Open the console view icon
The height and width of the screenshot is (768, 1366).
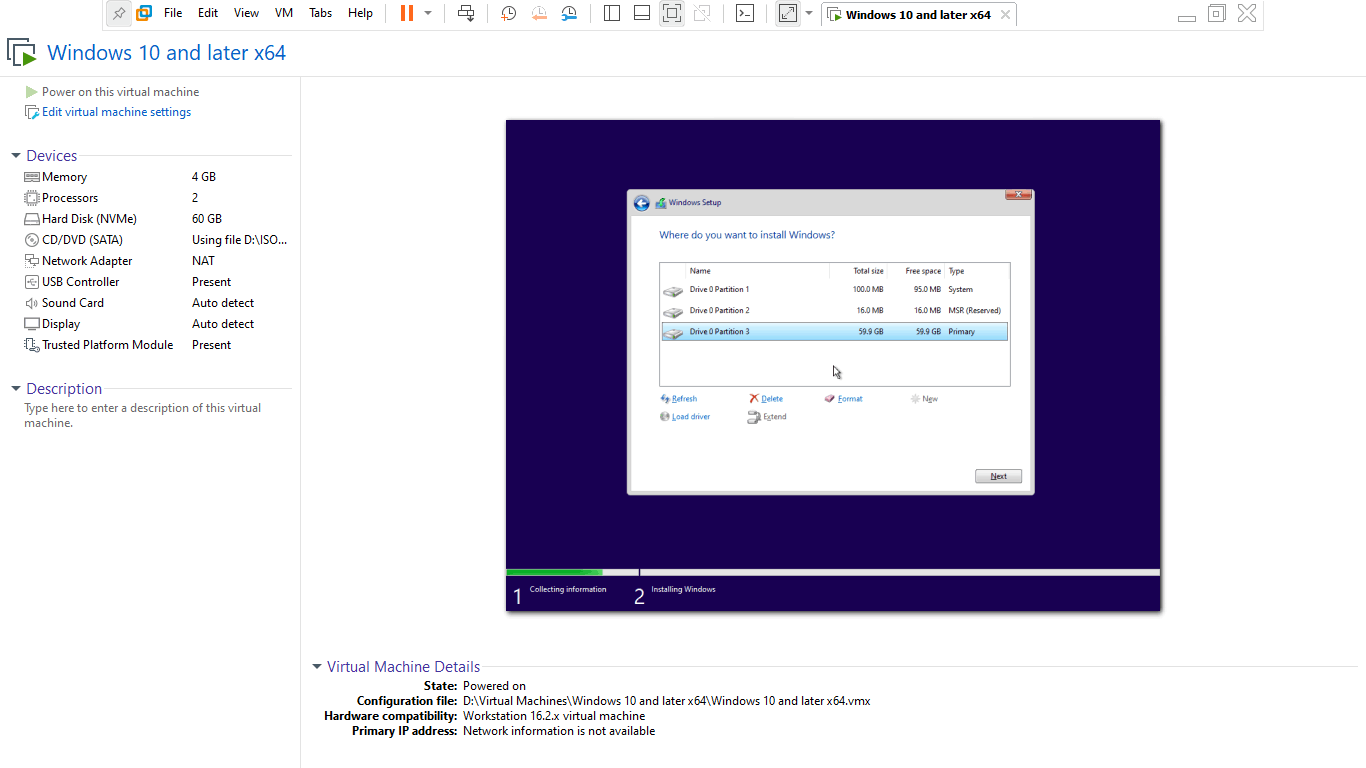[745, 14]
